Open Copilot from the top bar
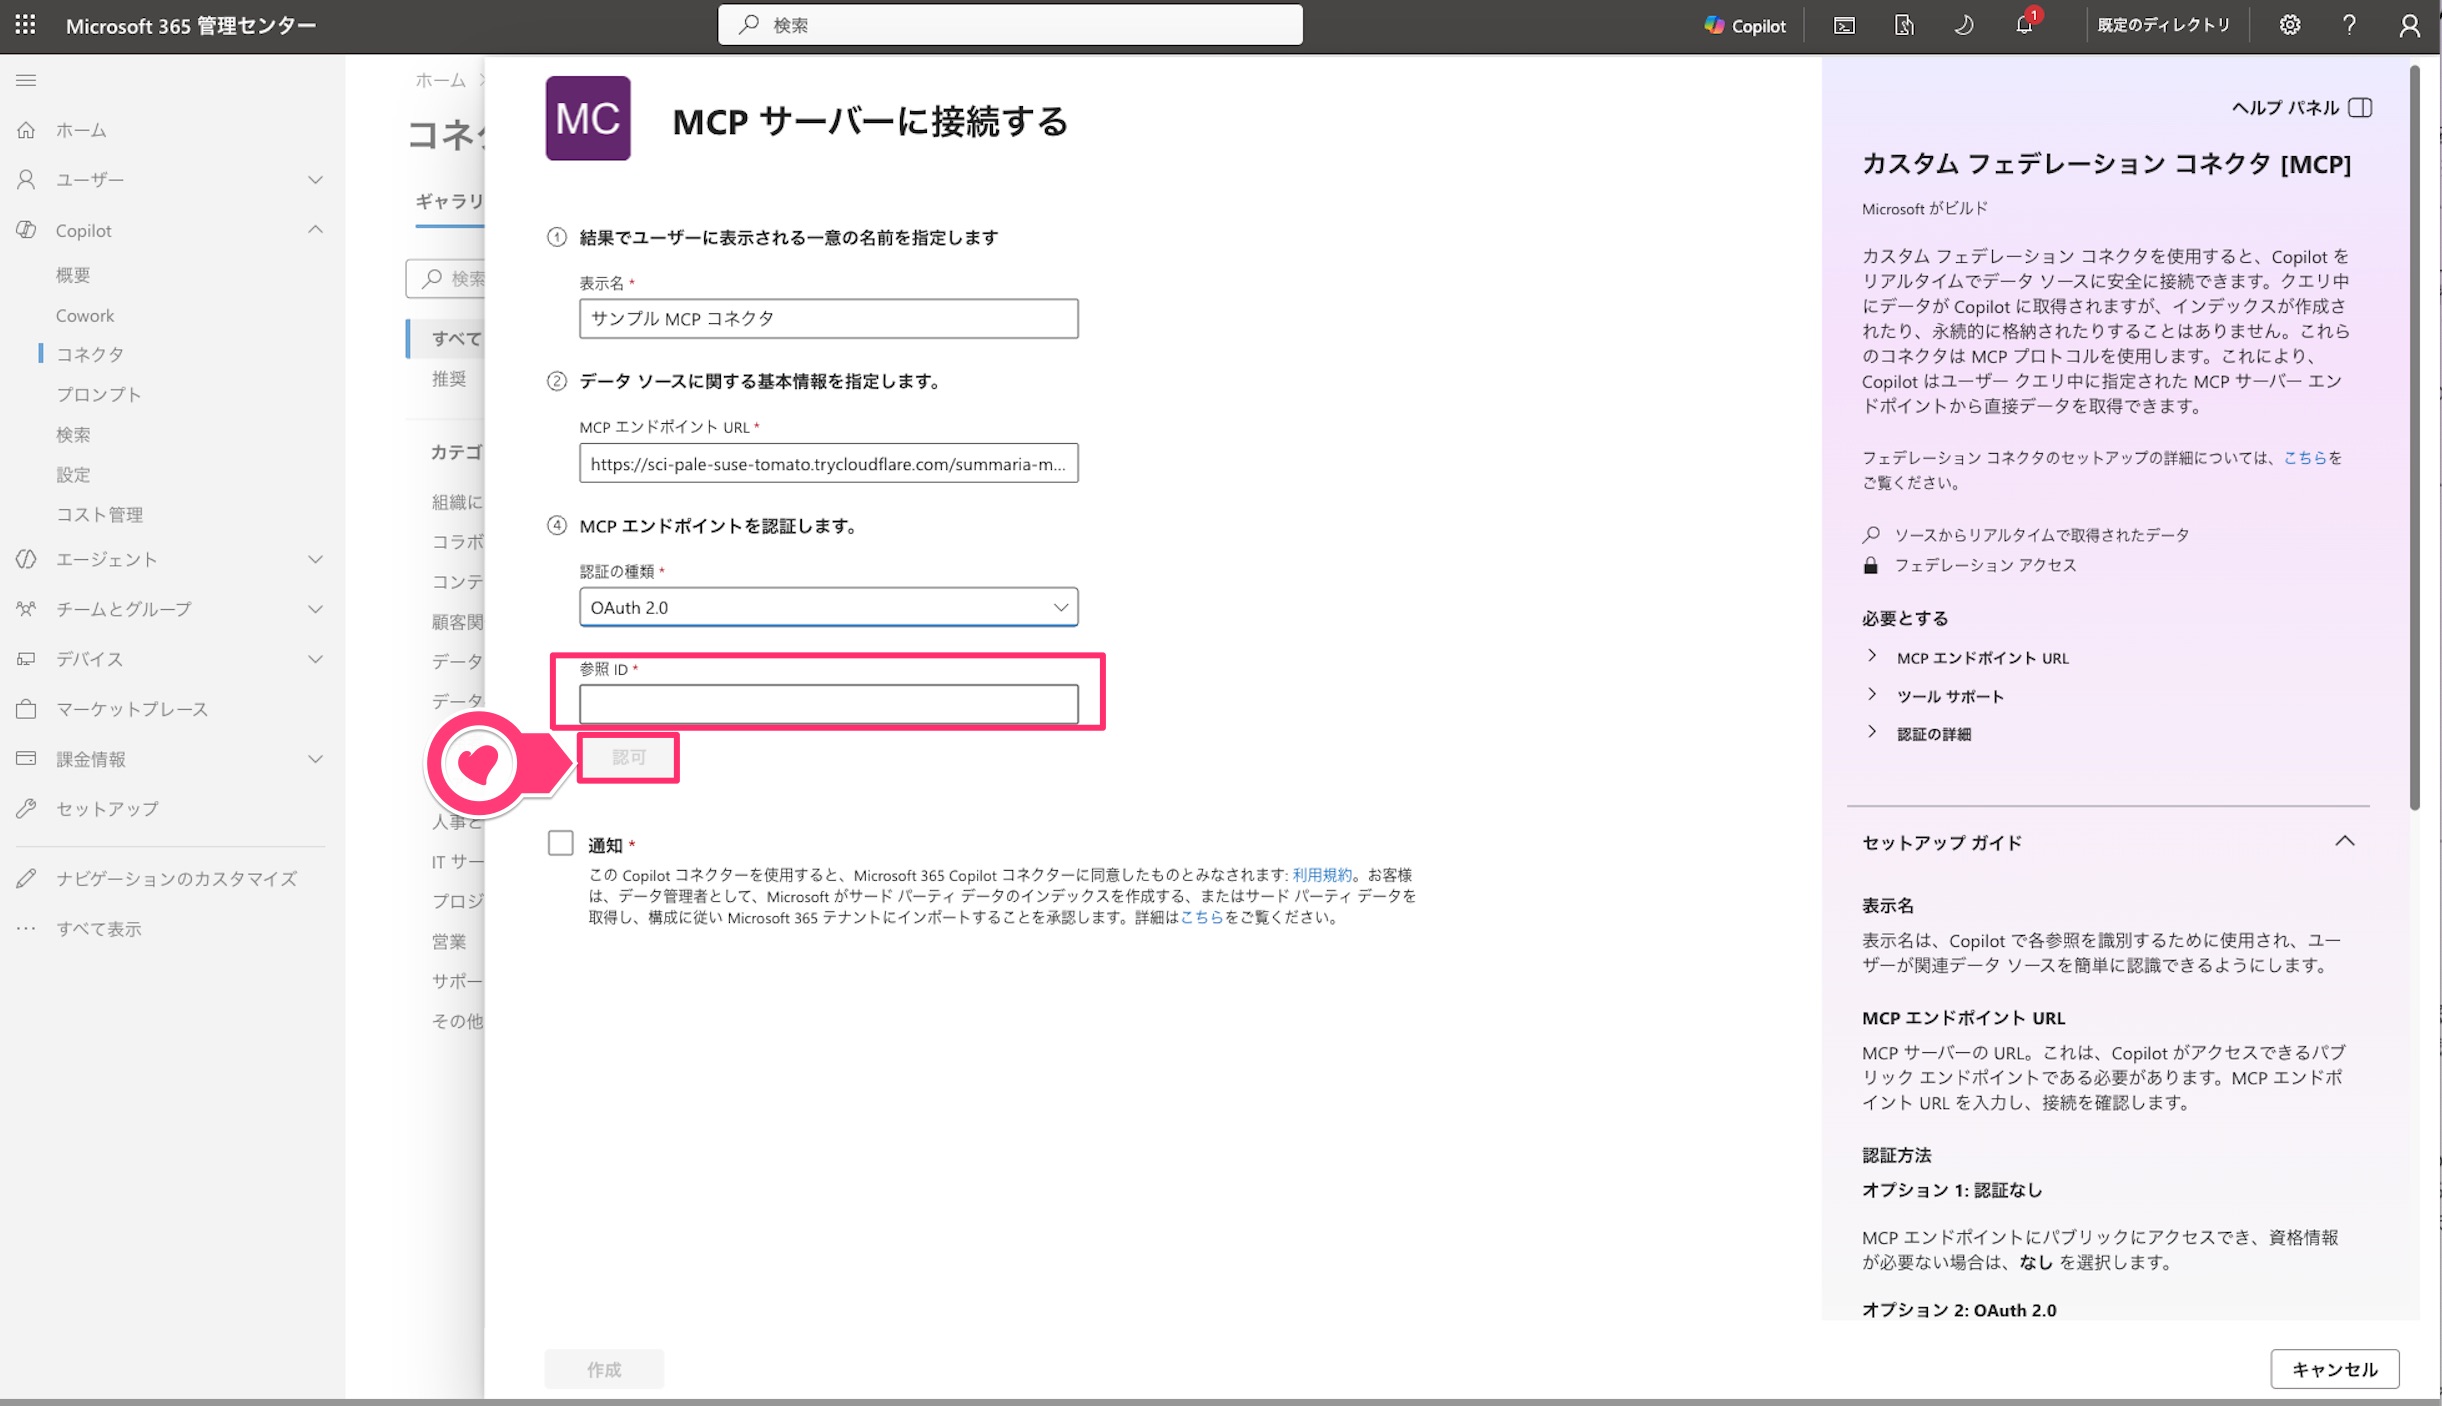The image size is (2442, 1406). click(1745, 26)
